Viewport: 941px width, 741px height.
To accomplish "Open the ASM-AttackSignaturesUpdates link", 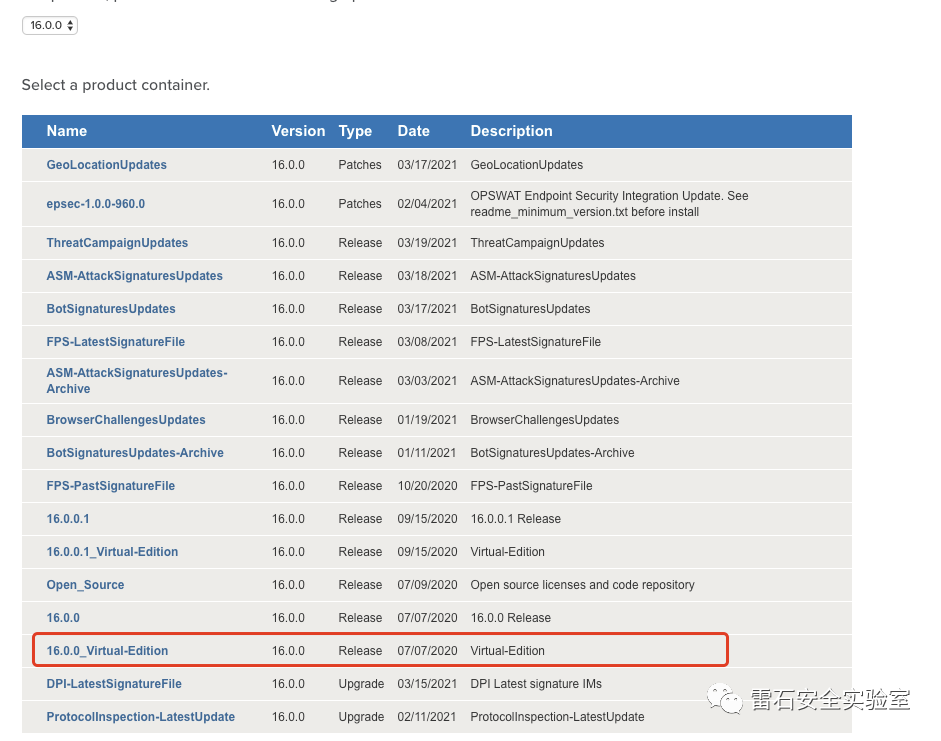I will pyautogui.click(x=136, y=275).
